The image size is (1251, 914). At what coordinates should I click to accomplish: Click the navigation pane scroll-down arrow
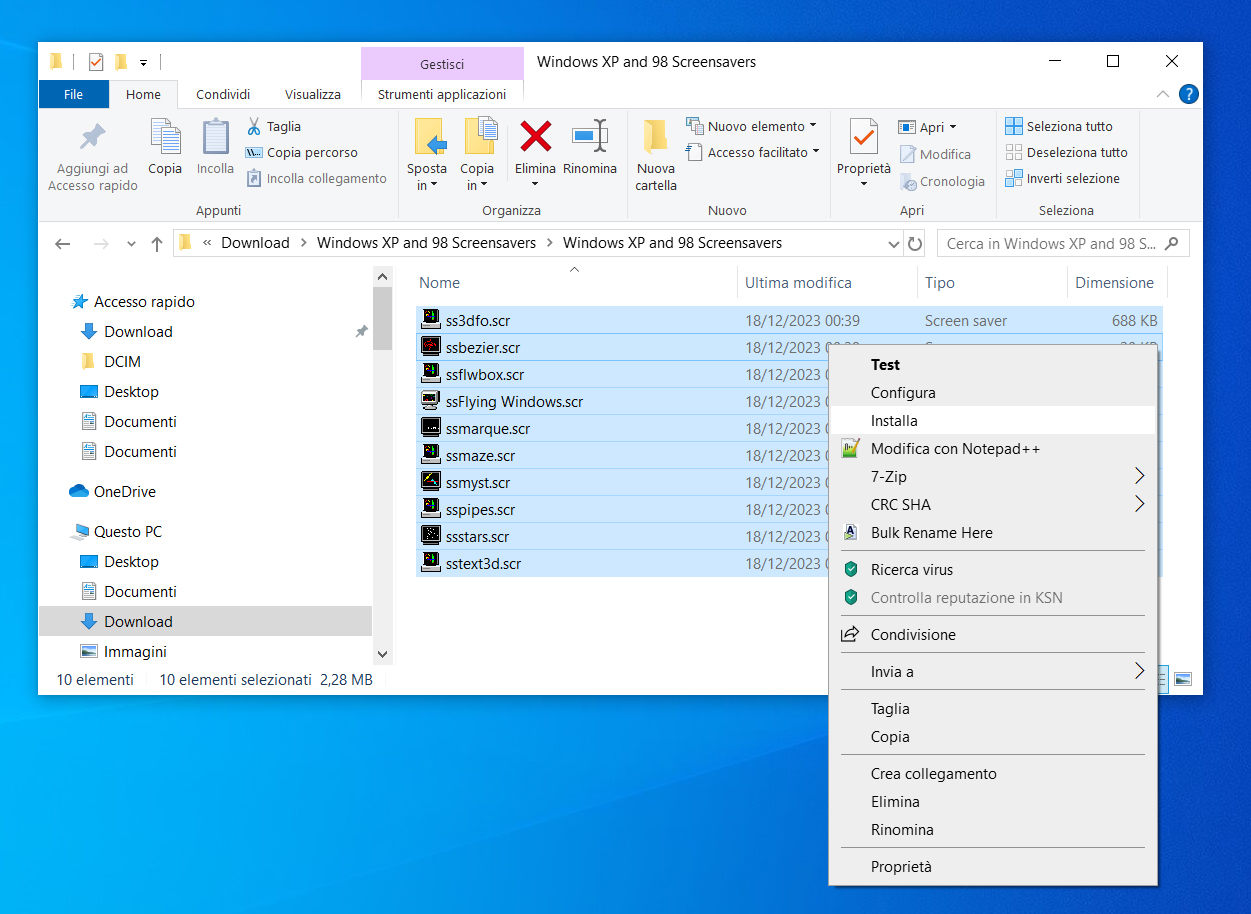point(382,654)
